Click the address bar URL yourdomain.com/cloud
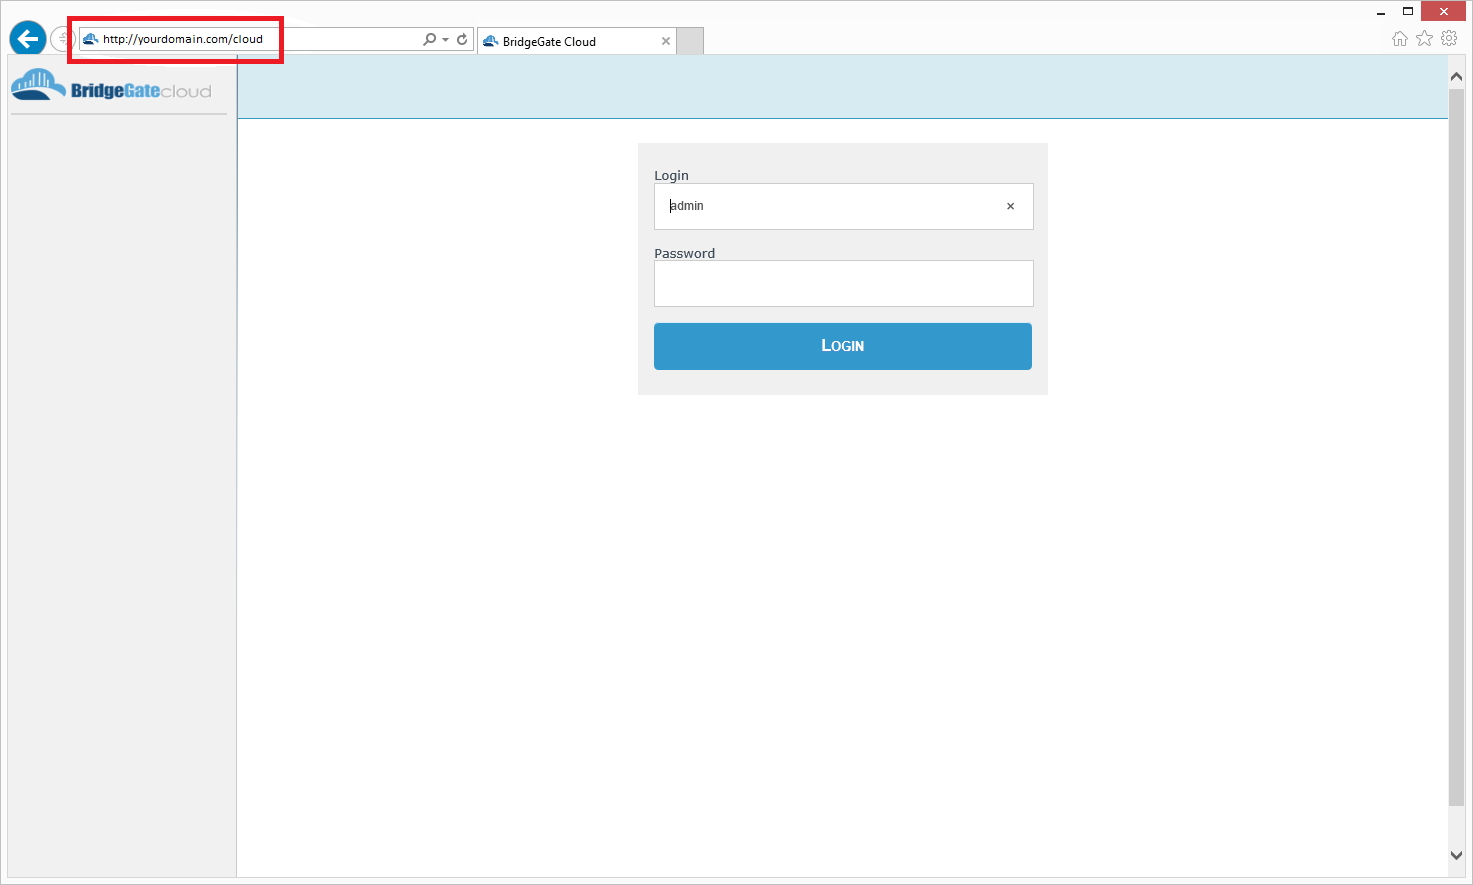 pyautogui.click(x=183, y=39)
